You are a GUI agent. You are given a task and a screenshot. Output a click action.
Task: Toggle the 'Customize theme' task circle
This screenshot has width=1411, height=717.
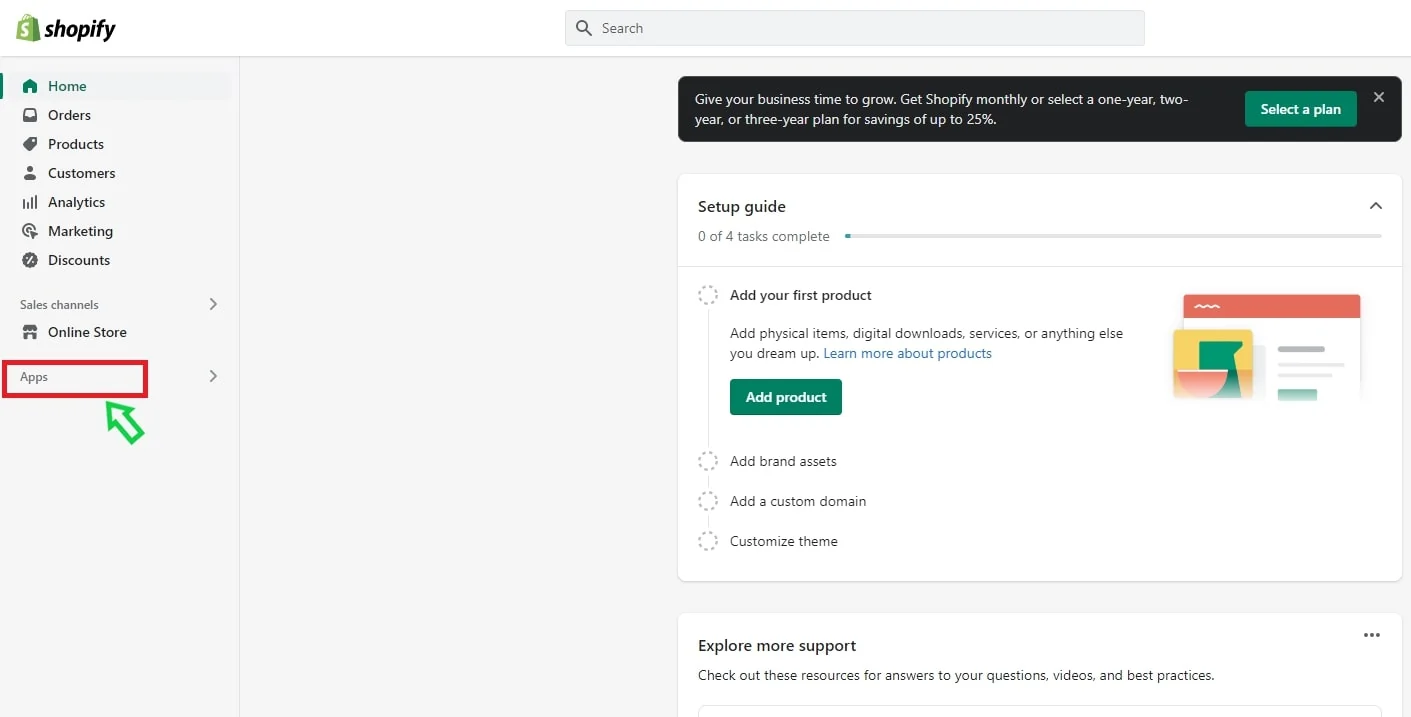click(x=708, y=541)
